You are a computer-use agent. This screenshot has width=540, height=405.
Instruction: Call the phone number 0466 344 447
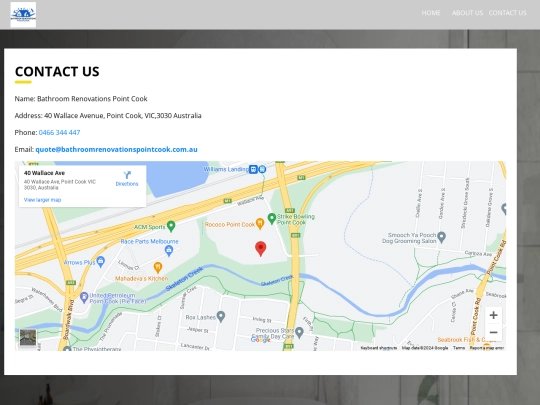click(x=59, y=133)
